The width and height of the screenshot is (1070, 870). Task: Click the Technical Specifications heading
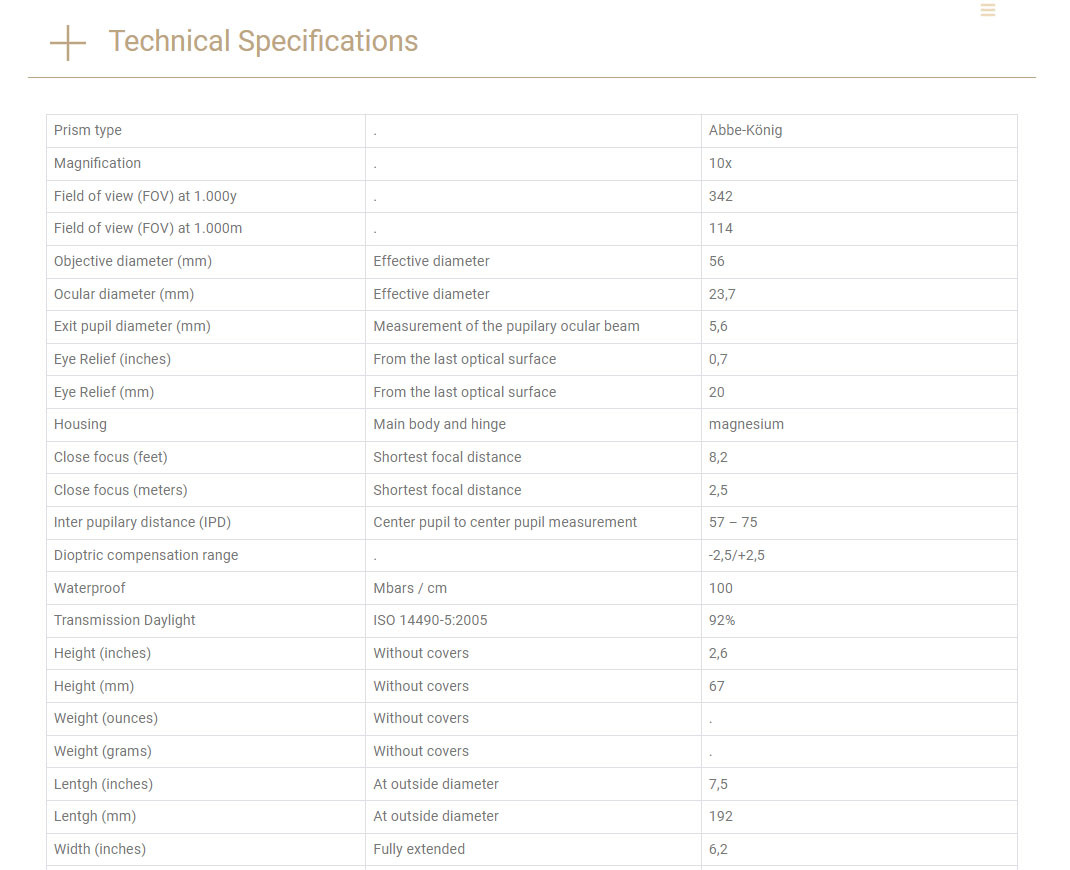pyautogui.click(x=263, y=41)
